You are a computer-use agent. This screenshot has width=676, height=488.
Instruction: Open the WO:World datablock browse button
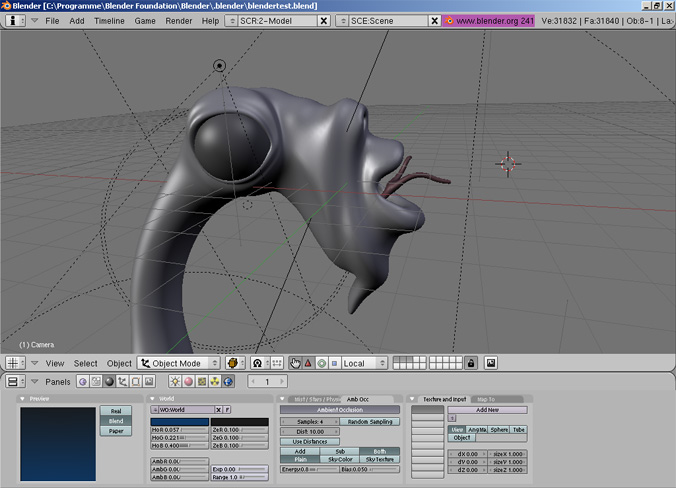pyautogui.click(x=154, y=410)
